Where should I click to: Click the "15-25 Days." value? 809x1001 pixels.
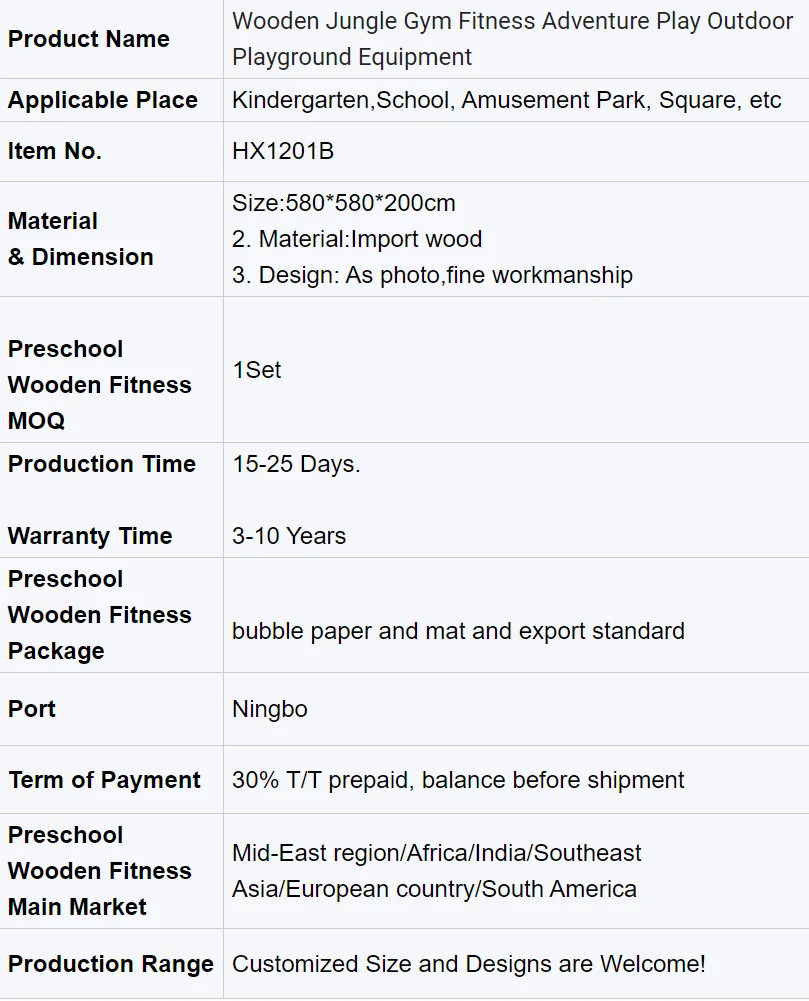click(x=296, y=465)
